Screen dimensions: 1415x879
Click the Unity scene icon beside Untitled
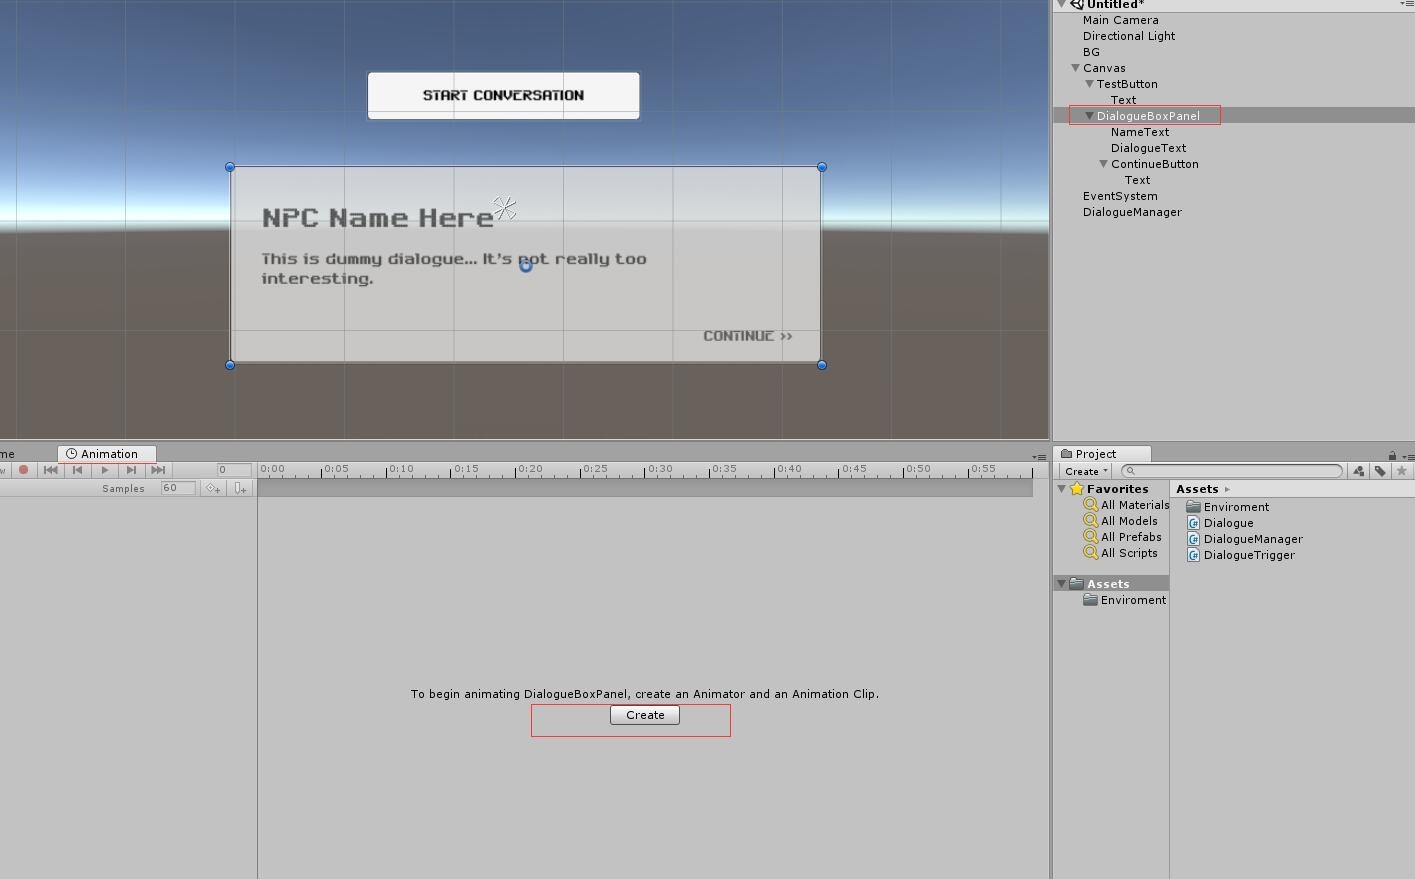[1077, 4]
